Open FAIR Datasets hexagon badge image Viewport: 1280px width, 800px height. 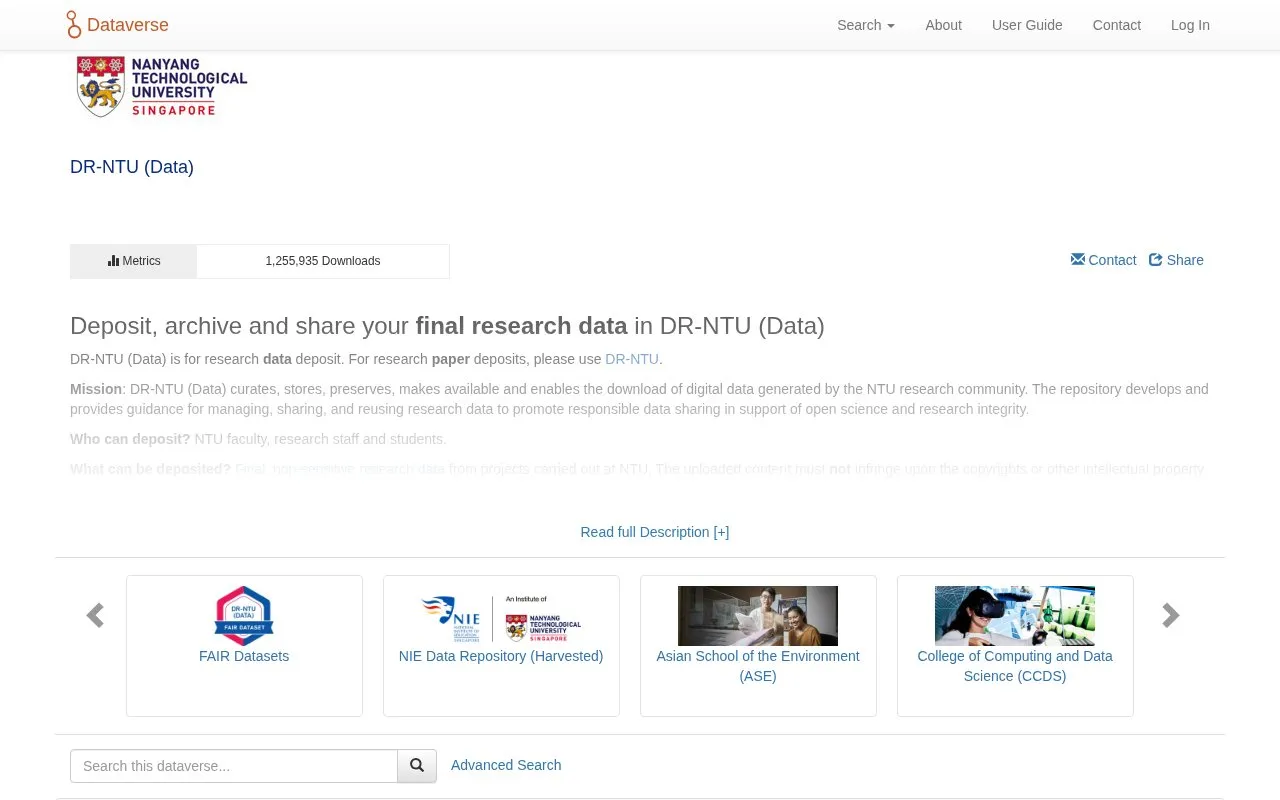pyautogui.click(x=244, y=616)
